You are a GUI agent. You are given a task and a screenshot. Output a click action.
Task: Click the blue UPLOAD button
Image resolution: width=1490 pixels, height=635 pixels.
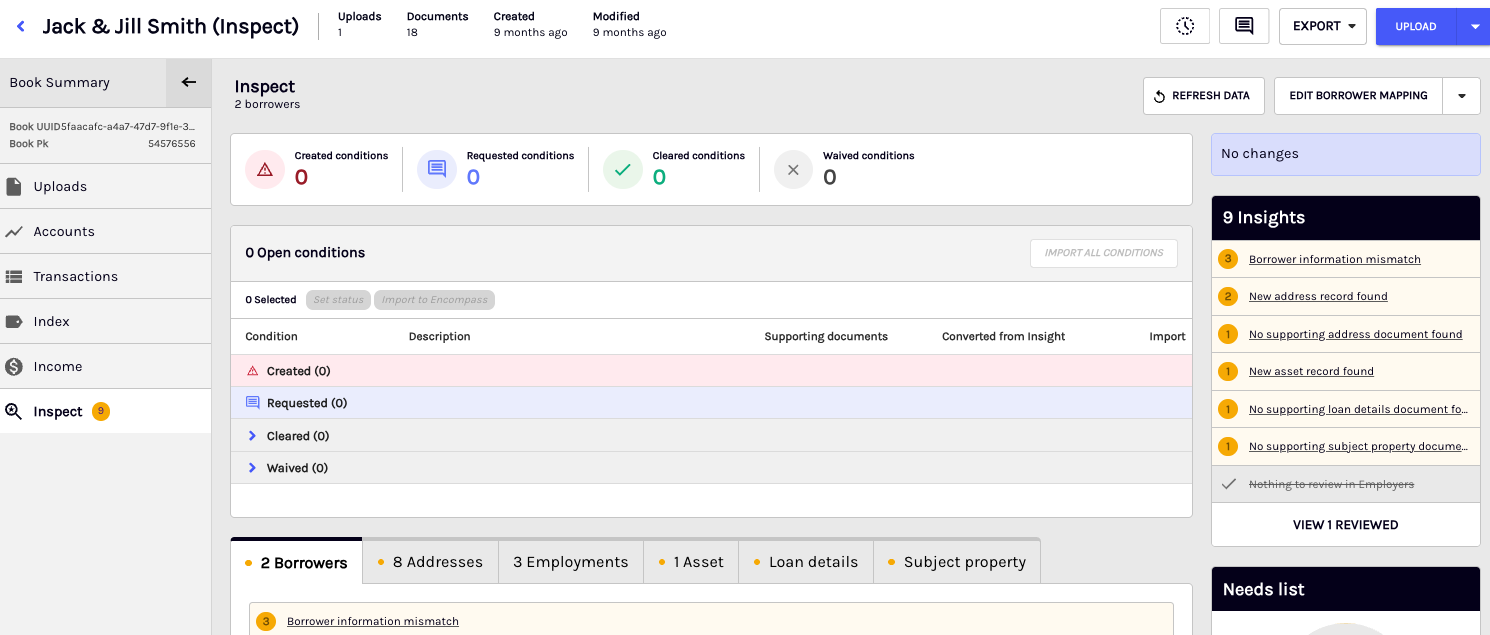pos(1416,27)
